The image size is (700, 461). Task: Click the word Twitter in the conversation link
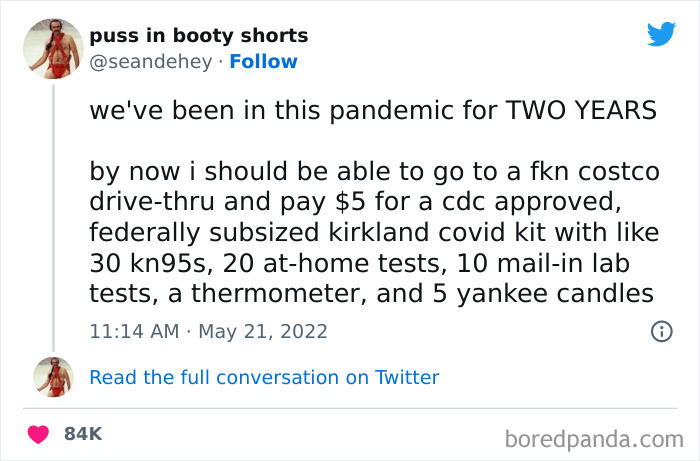click(407, 378)
